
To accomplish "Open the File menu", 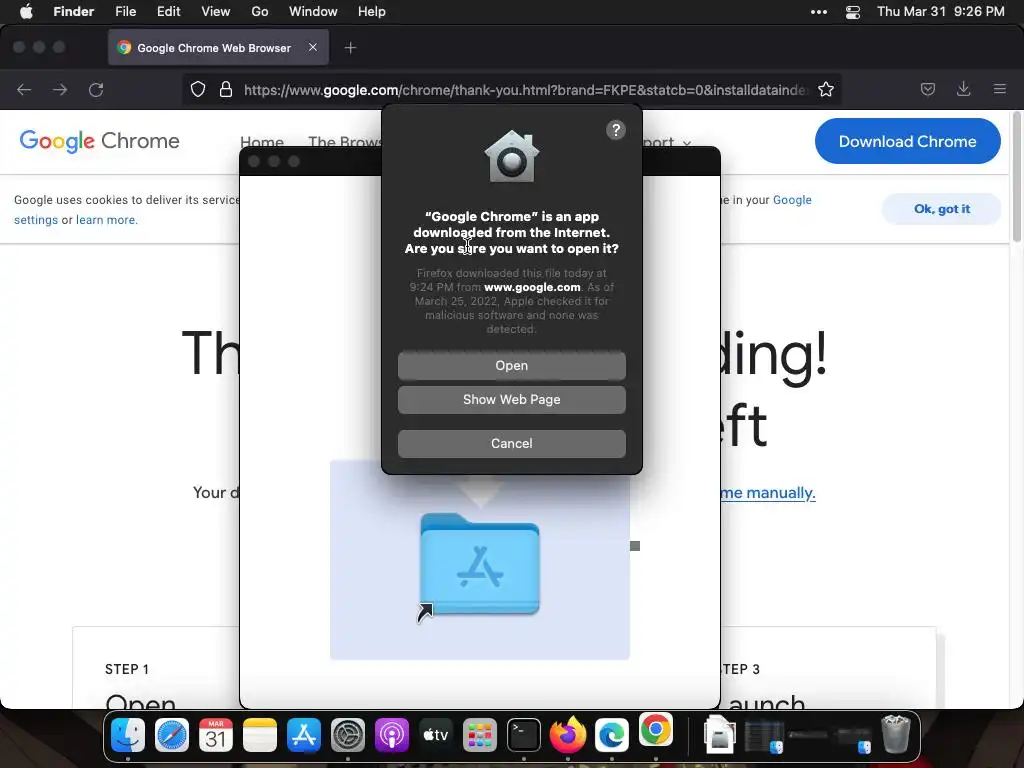I will coord(125,12).
